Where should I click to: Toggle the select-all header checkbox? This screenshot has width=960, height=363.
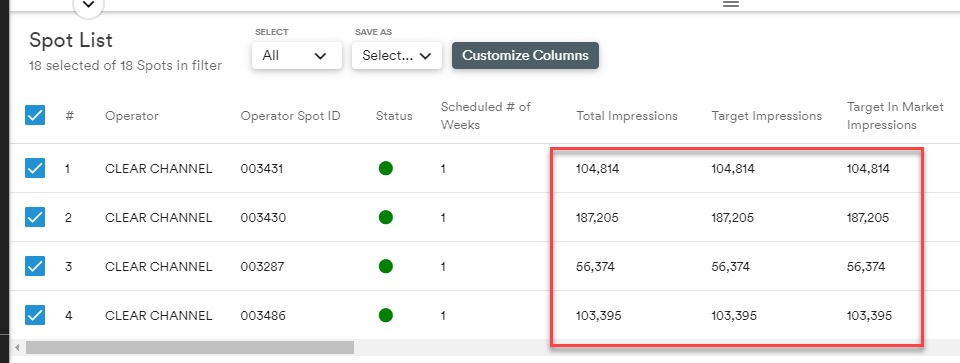point(35,115)
